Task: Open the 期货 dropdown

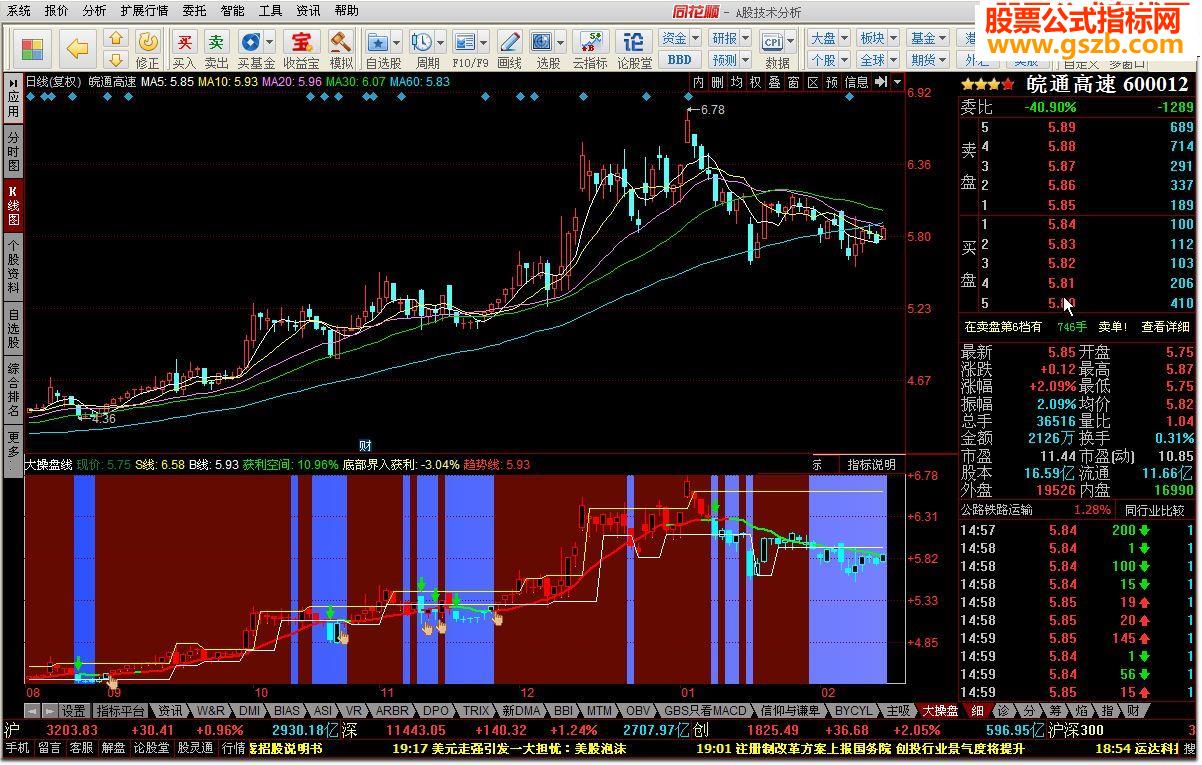Action: [x=928, y=59]
